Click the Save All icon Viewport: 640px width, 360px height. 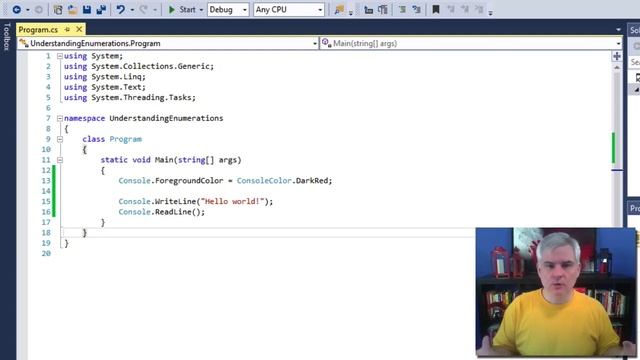click(101, 9)
